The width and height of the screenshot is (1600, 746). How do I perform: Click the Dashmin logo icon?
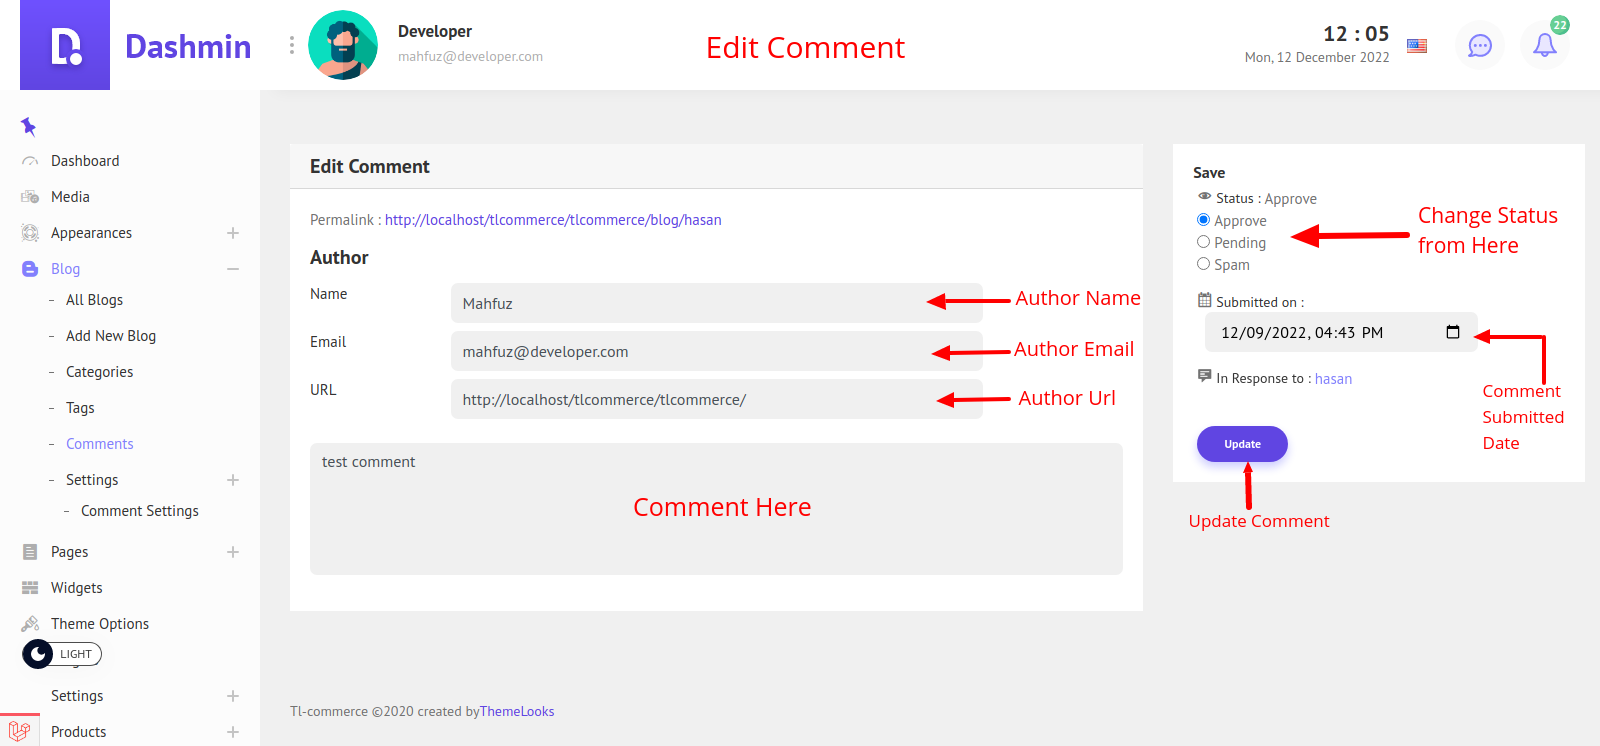(65, 46)
